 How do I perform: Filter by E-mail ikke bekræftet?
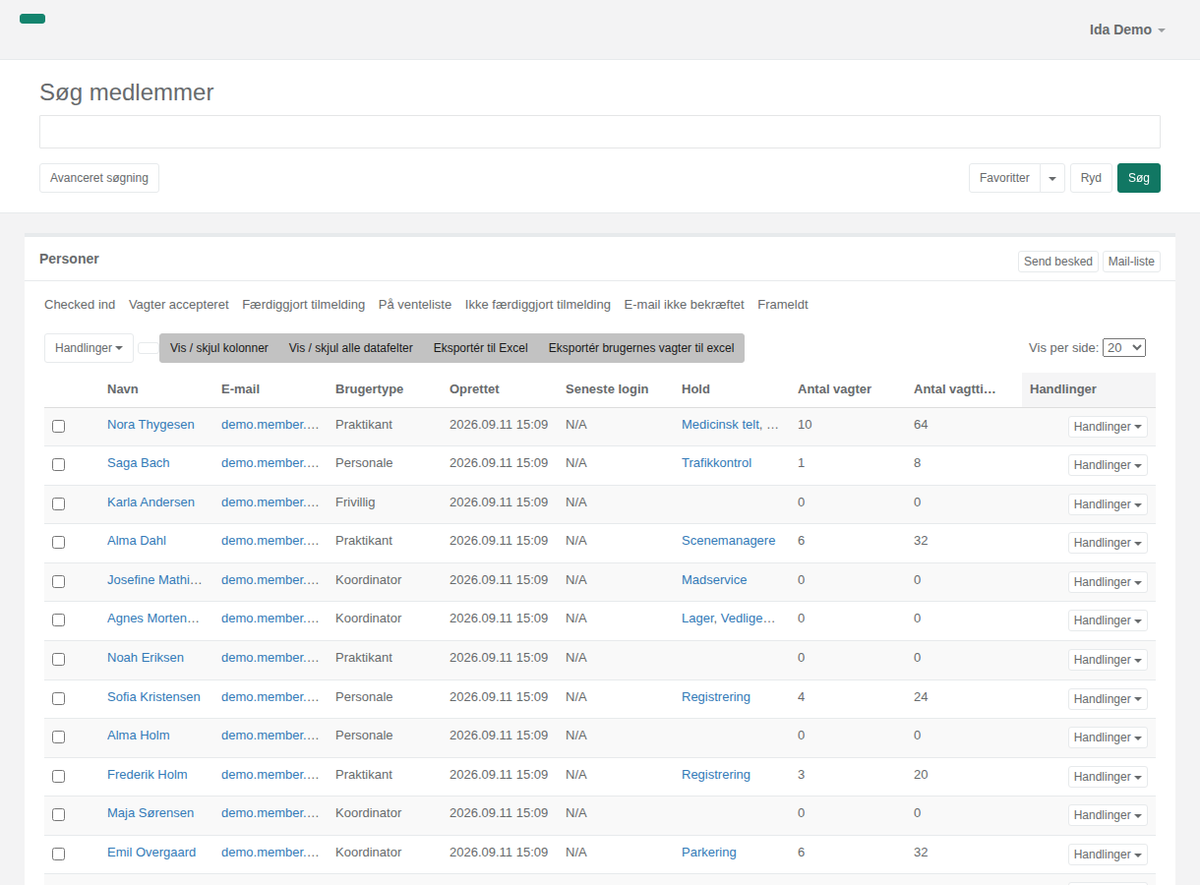[684, 305]
